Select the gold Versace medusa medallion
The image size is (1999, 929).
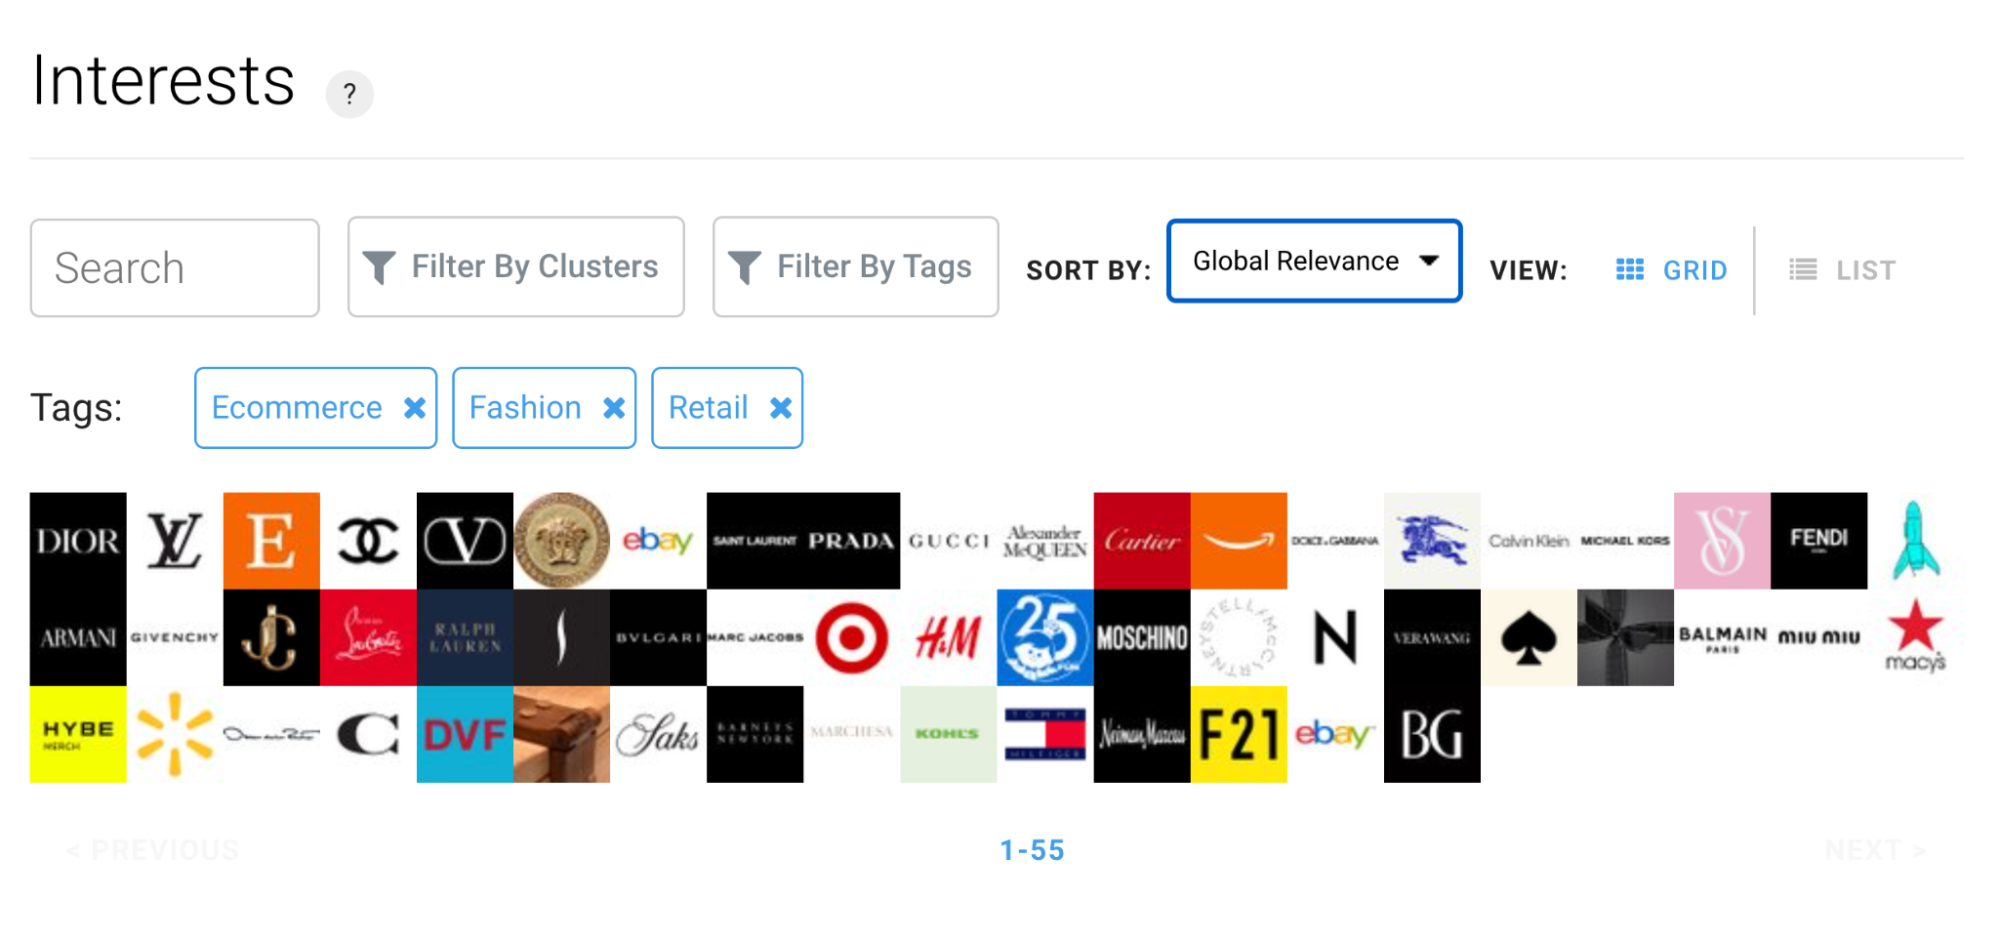561,540
